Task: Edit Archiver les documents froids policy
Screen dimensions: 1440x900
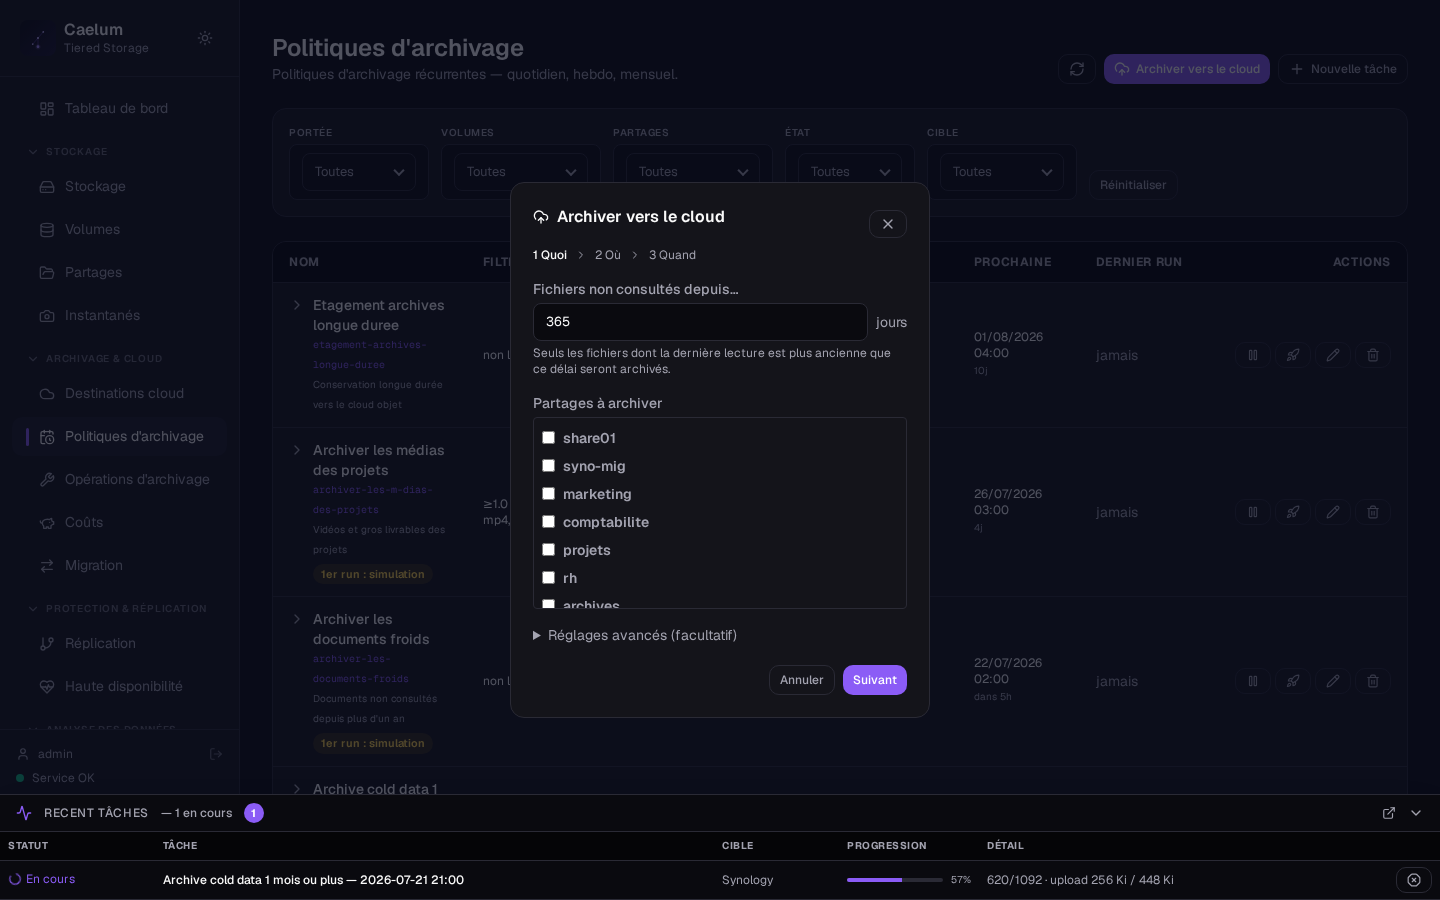Action: (1333, 681)
